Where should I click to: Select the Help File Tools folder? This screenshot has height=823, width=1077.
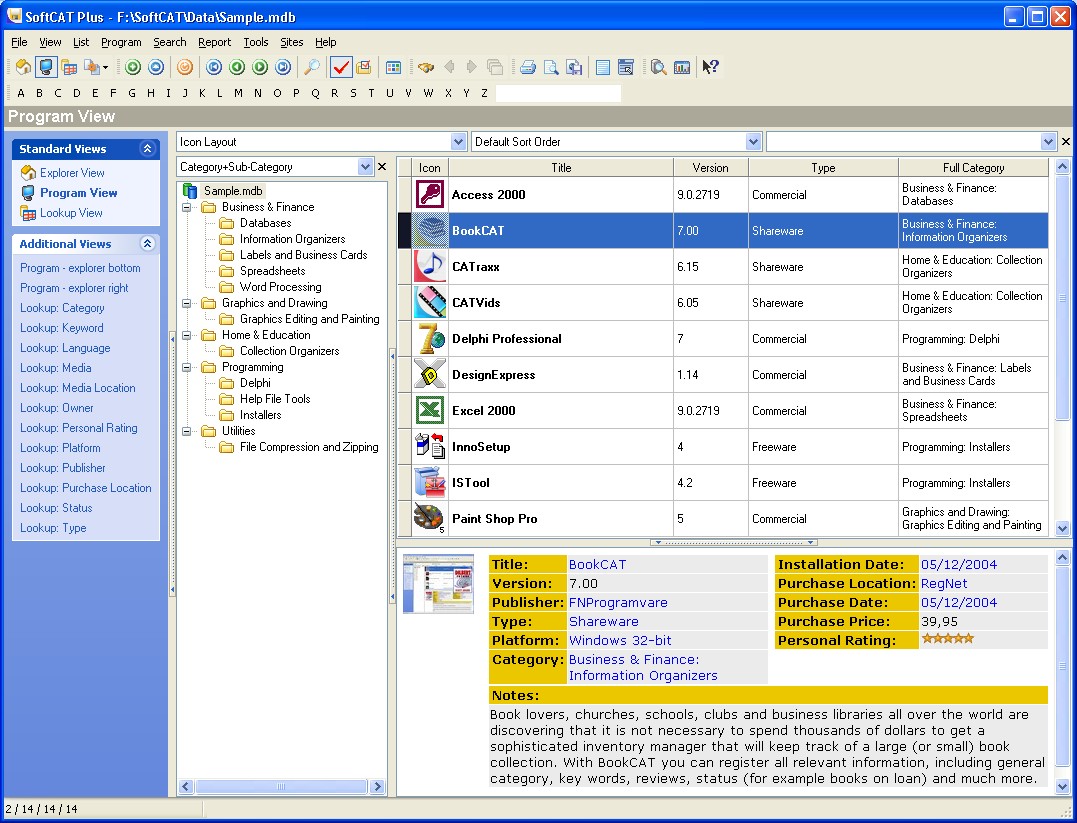coord(275,398)
